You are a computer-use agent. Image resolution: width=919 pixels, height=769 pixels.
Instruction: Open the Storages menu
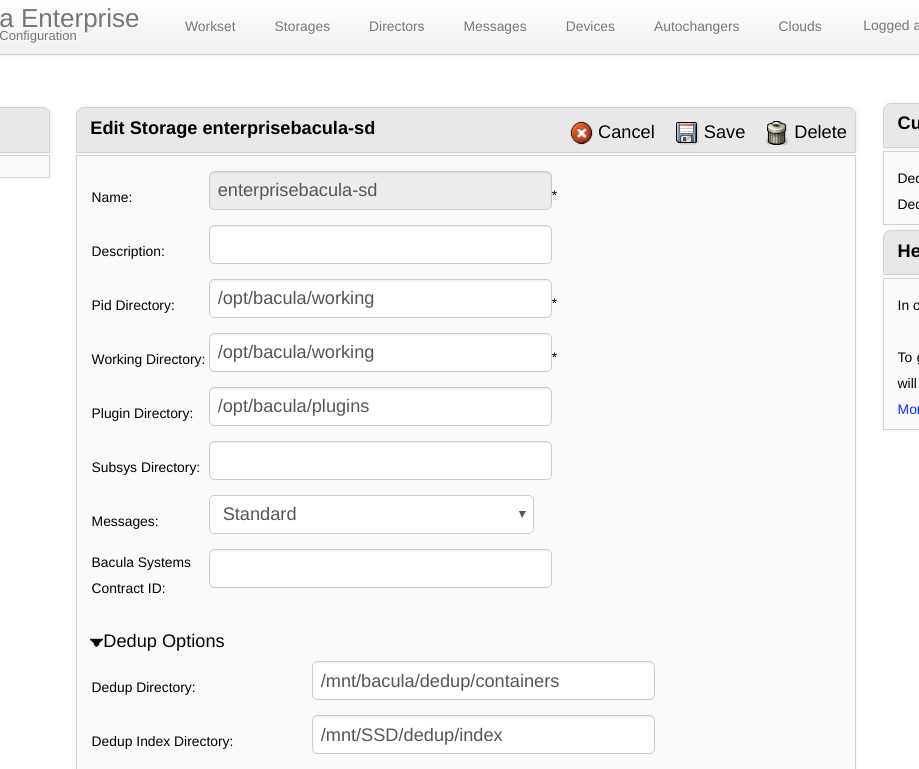coord(302,26)
